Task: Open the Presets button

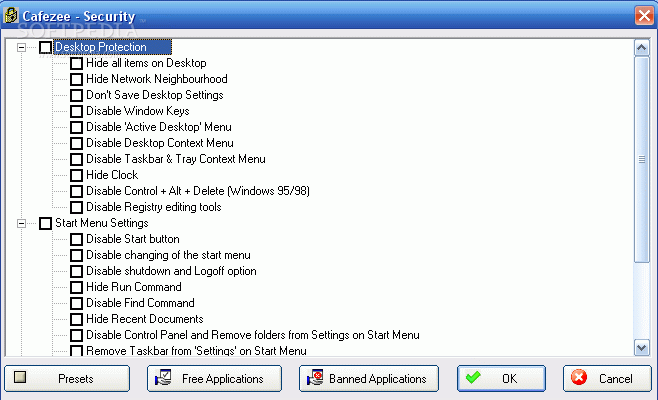Action: click(x=67, y=378)
